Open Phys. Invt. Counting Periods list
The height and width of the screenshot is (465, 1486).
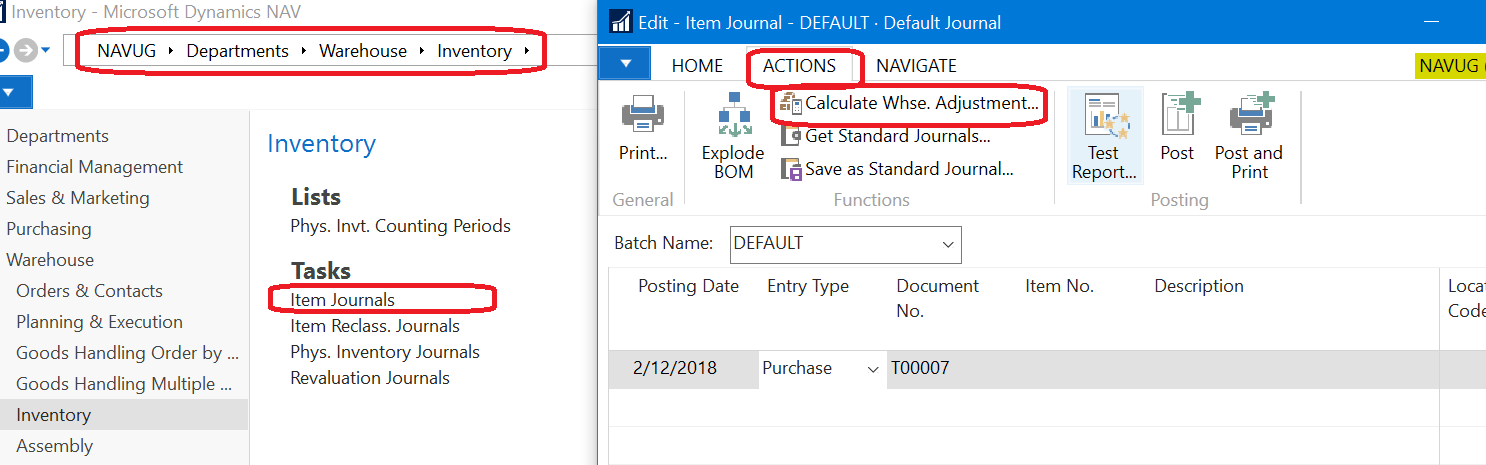click(400, 226)
